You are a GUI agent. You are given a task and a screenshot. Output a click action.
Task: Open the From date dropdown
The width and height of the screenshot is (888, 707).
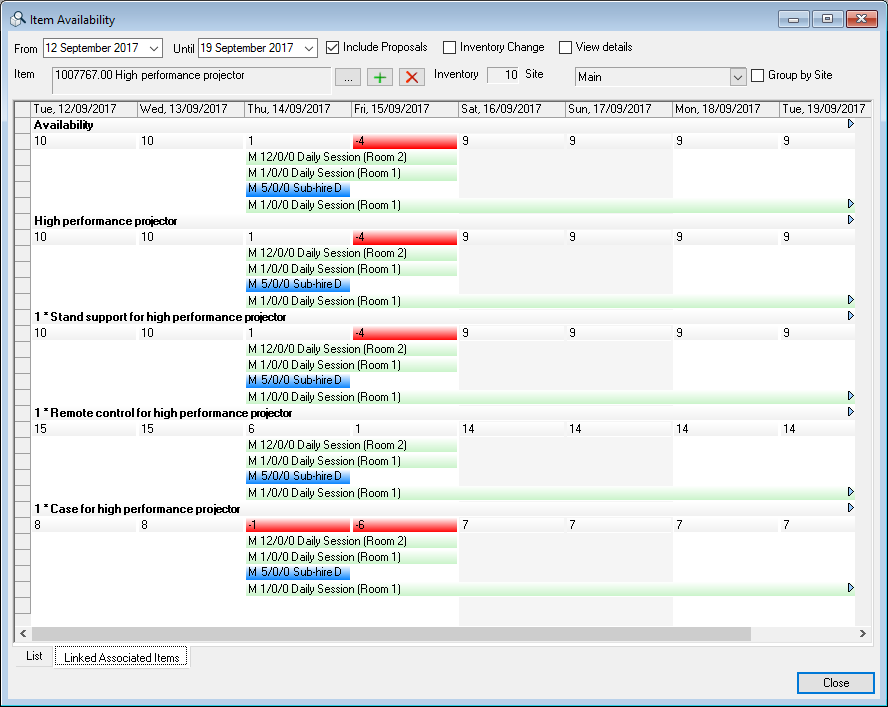pyautogui.click(x=154, y=48)
